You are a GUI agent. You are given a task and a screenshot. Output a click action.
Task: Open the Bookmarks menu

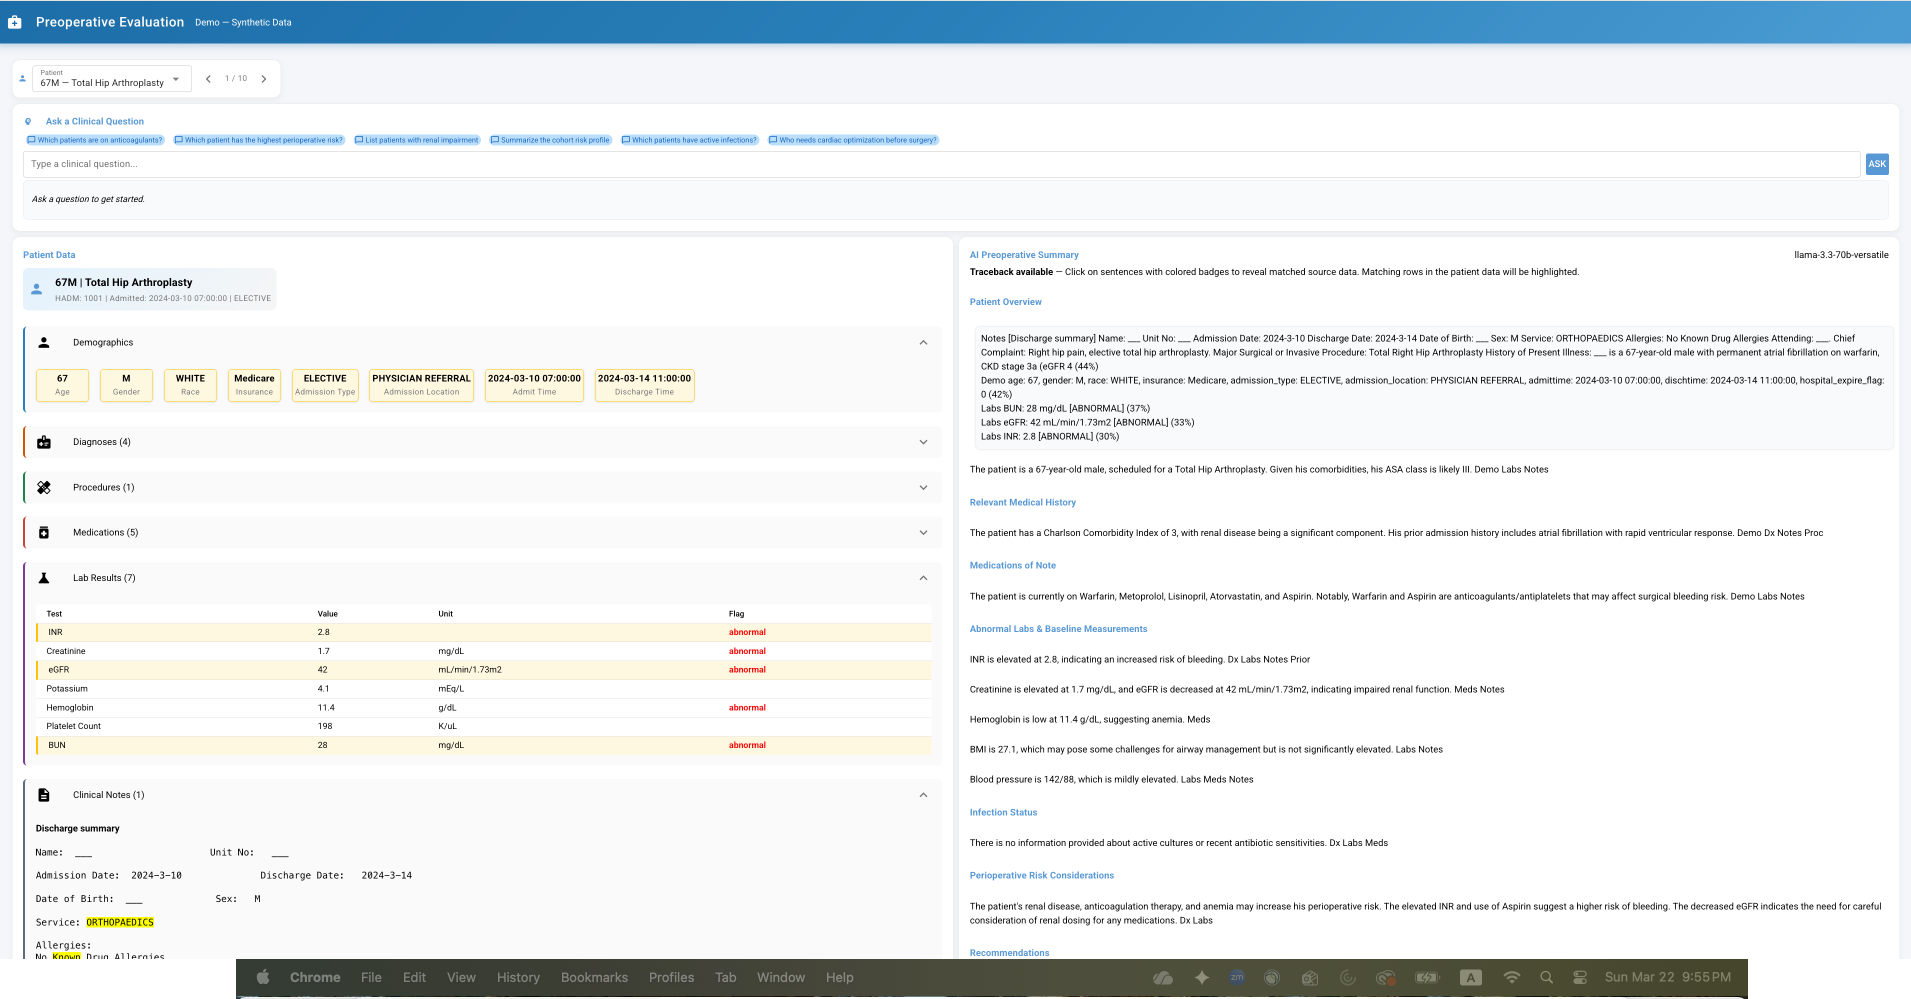(594, 978)
